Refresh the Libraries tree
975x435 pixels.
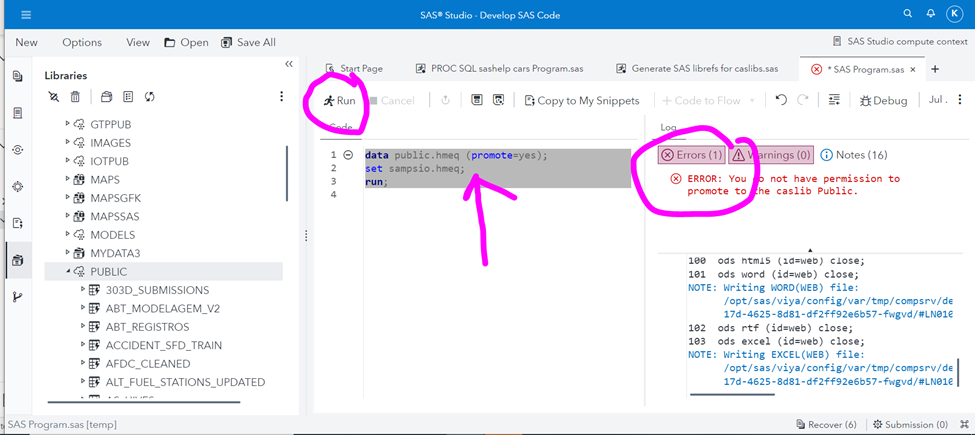tap(149, 96)
